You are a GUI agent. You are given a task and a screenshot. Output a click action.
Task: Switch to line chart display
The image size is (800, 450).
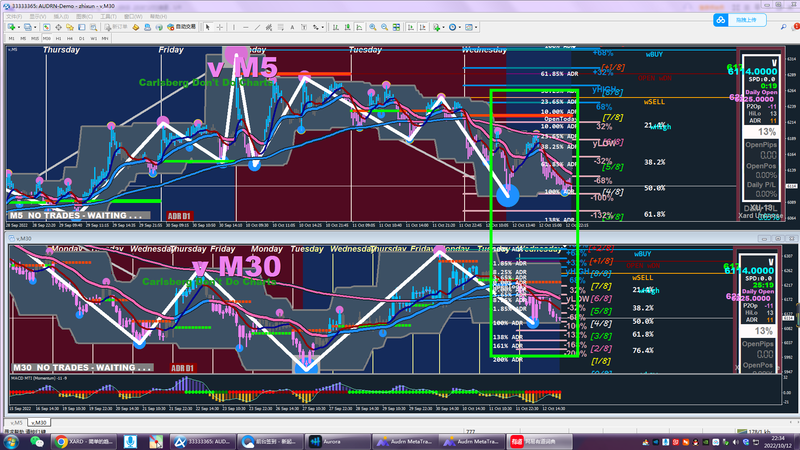coord(359,27)
